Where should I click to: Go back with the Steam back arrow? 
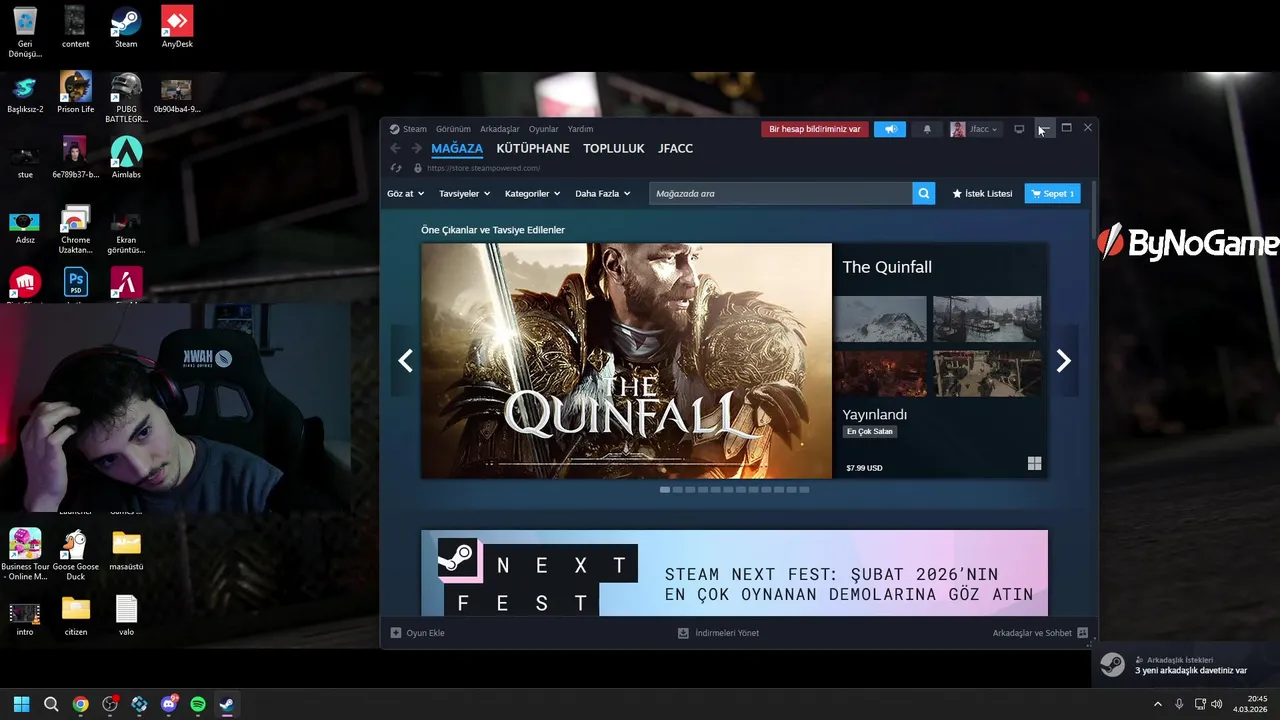395,148
